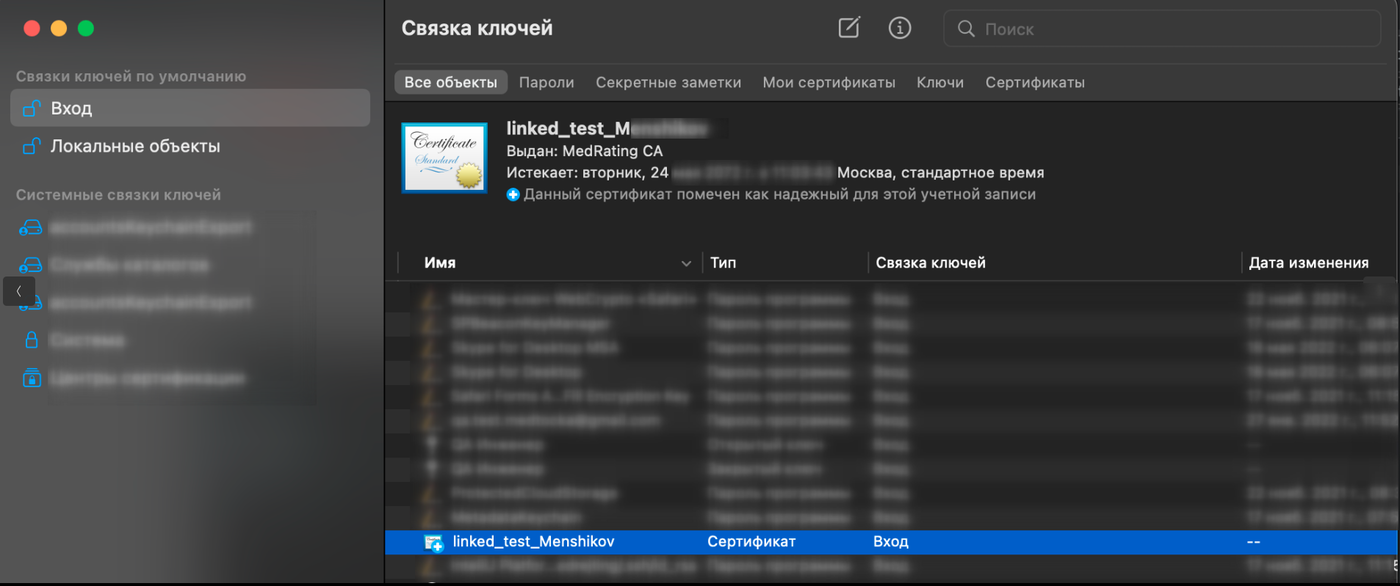The width and height of the screenshot is (1400, 586).
Task: Collapse the sidebar with the arrow handle
Action: pyautogui.click(x=19, y=291)
